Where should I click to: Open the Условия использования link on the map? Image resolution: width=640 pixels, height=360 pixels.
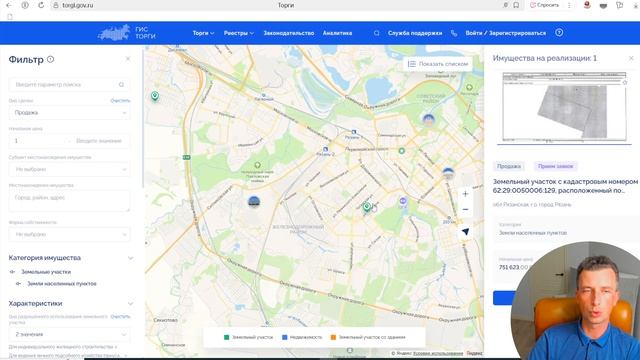(438, 353)
